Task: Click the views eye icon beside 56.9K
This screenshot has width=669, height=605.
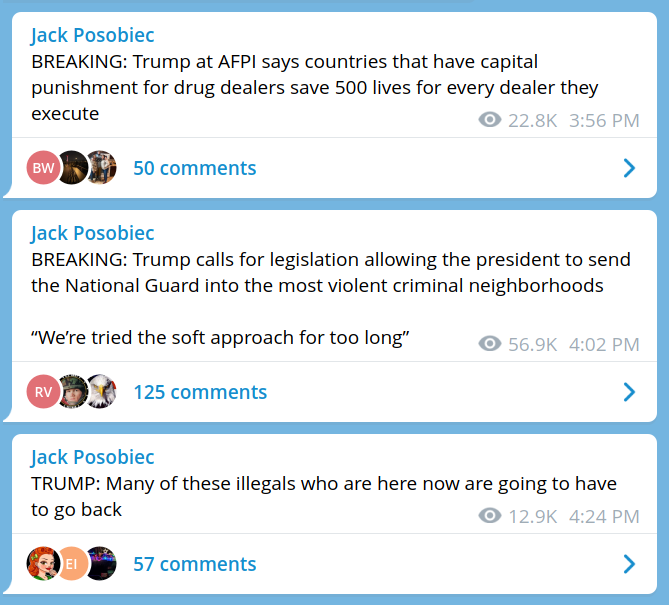Action: tap(490, 345)
